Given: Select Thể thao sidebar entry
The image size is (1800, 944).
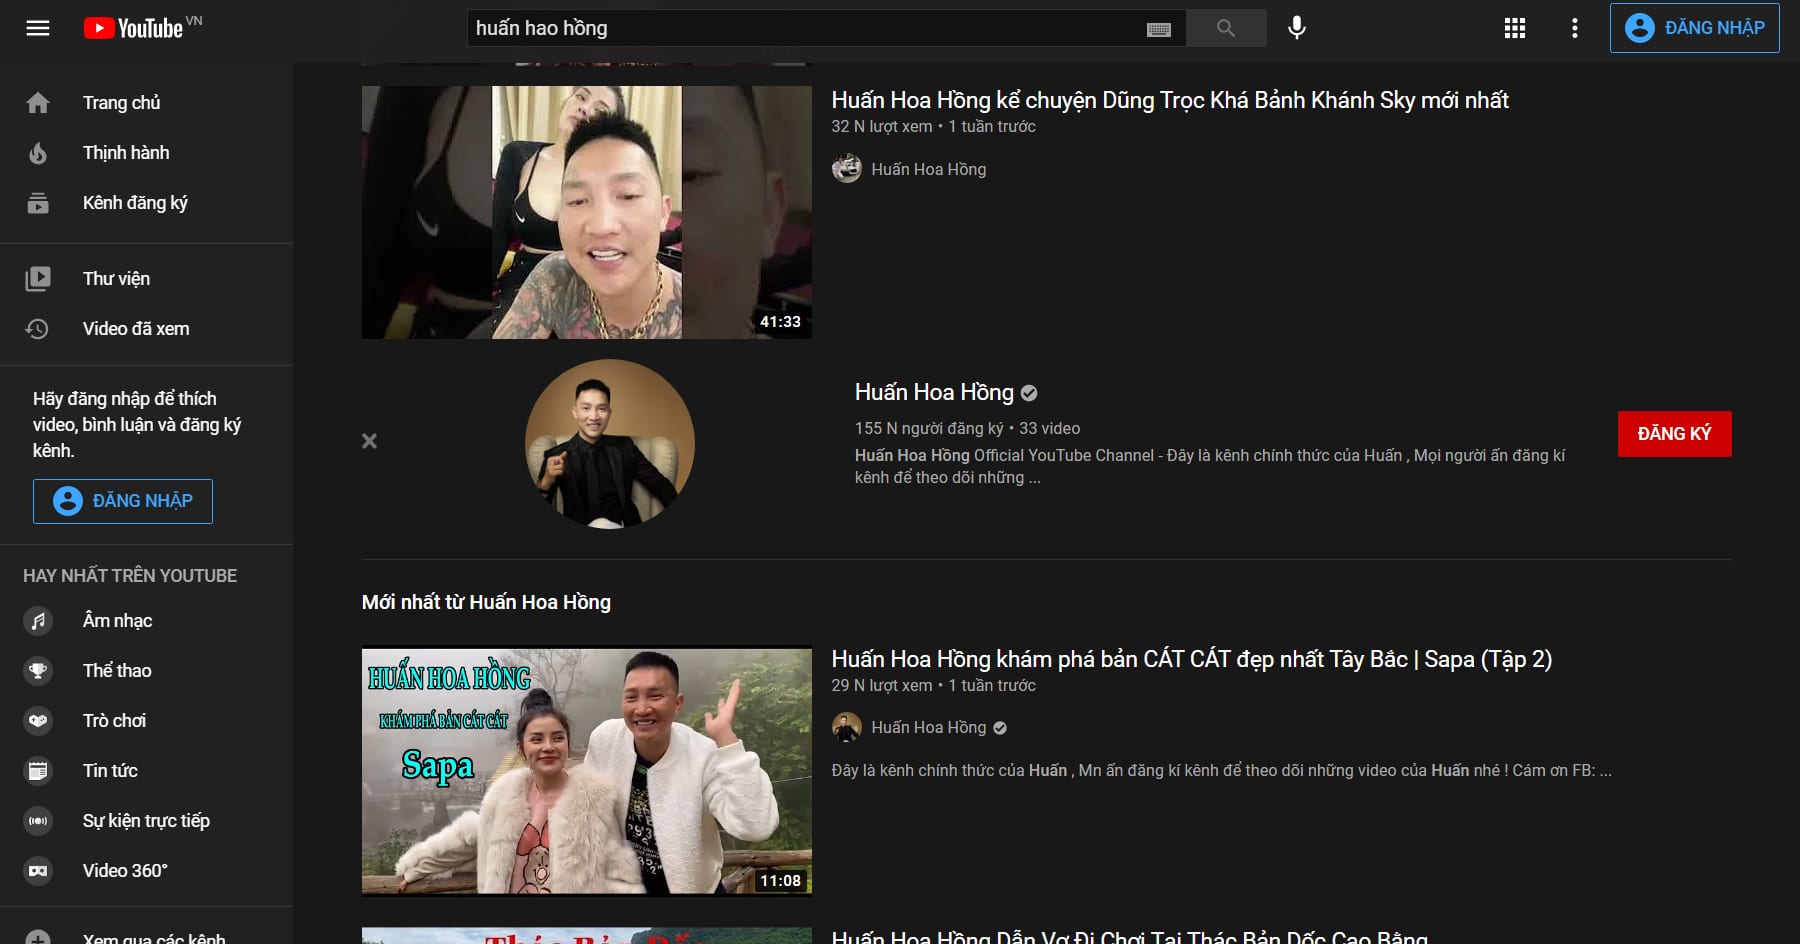Looking at the screenshot, I should click(146, 671).
